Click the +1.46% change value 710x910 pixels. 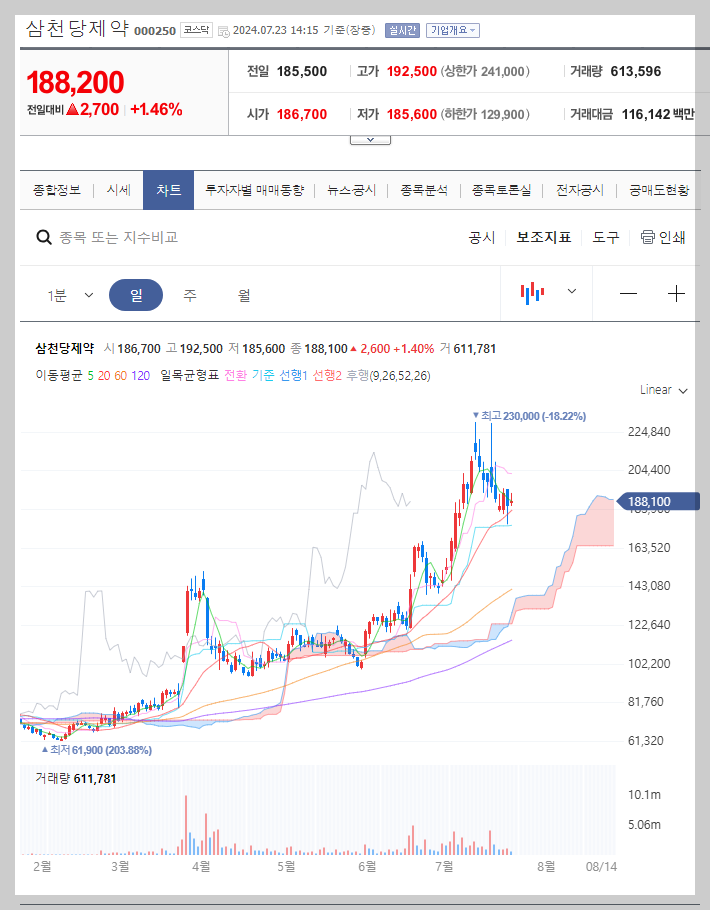tap(156, 109)
